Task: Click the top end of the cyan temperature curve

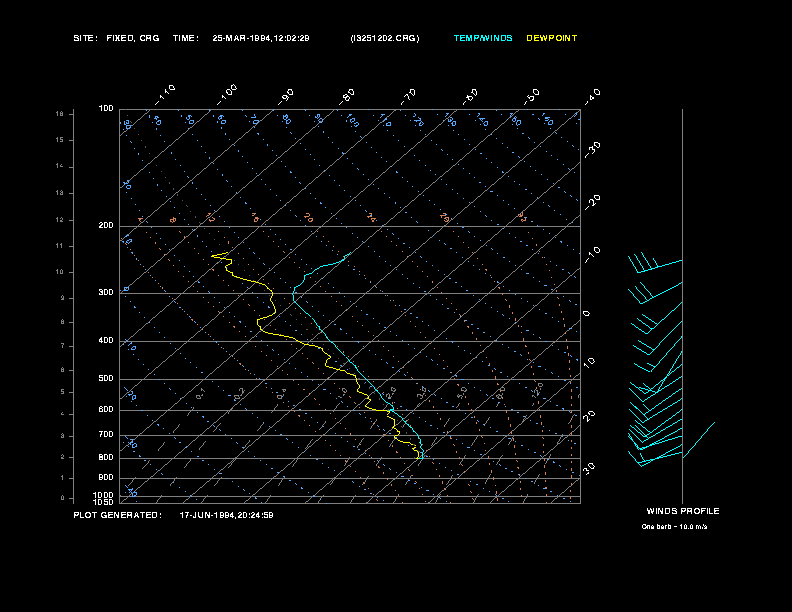Action: coord(350,253)
